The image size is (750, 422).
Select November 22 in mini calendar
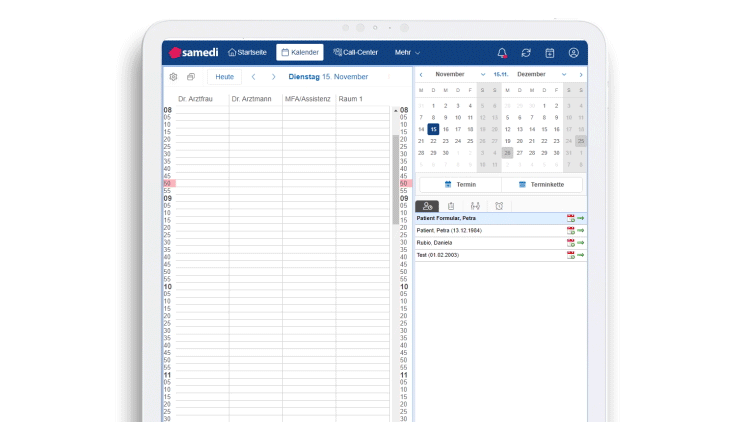tap(433, 141)
